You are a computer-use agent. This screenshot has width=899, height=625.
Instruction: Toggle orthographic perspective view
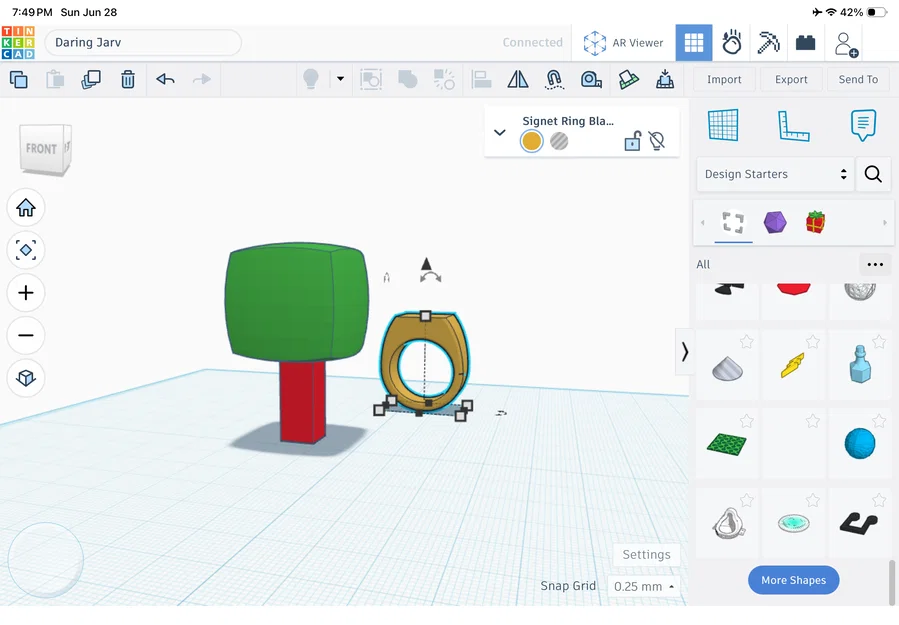[x=26, y=378]
